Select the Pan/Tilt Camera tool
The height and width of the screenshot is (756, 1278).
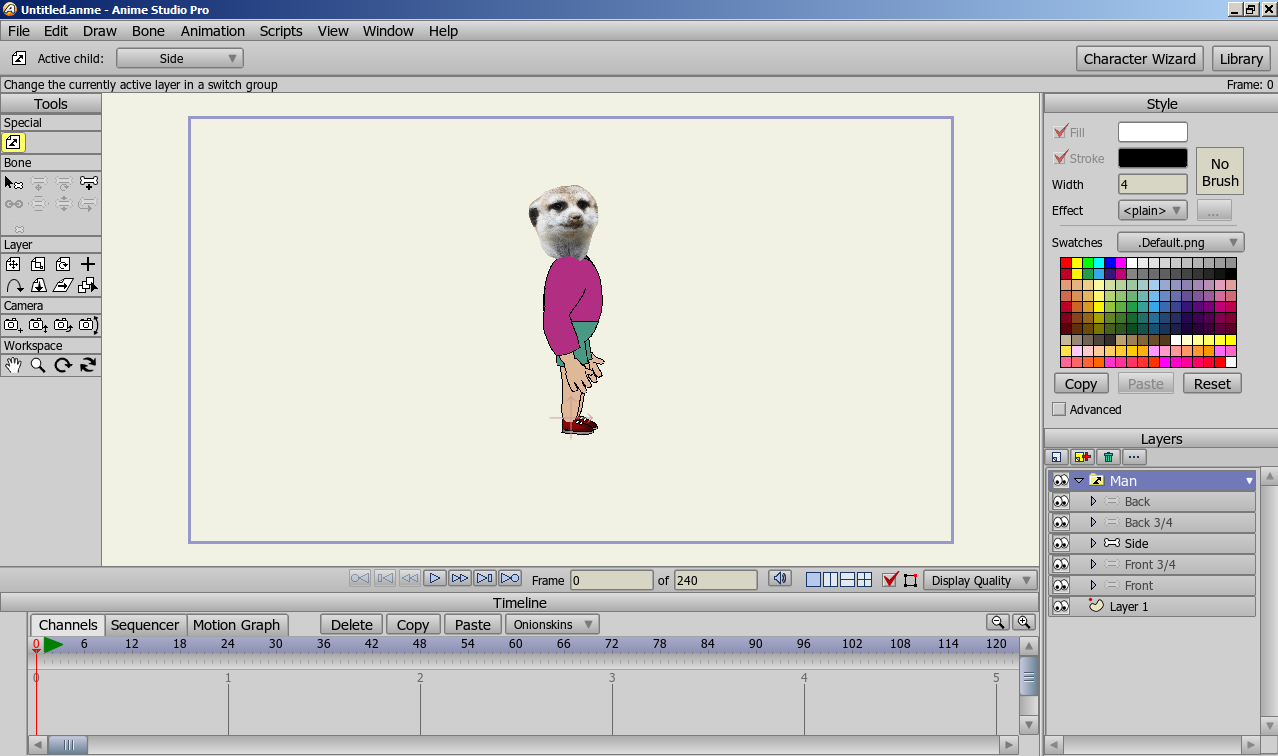click(x=88, y=325)
